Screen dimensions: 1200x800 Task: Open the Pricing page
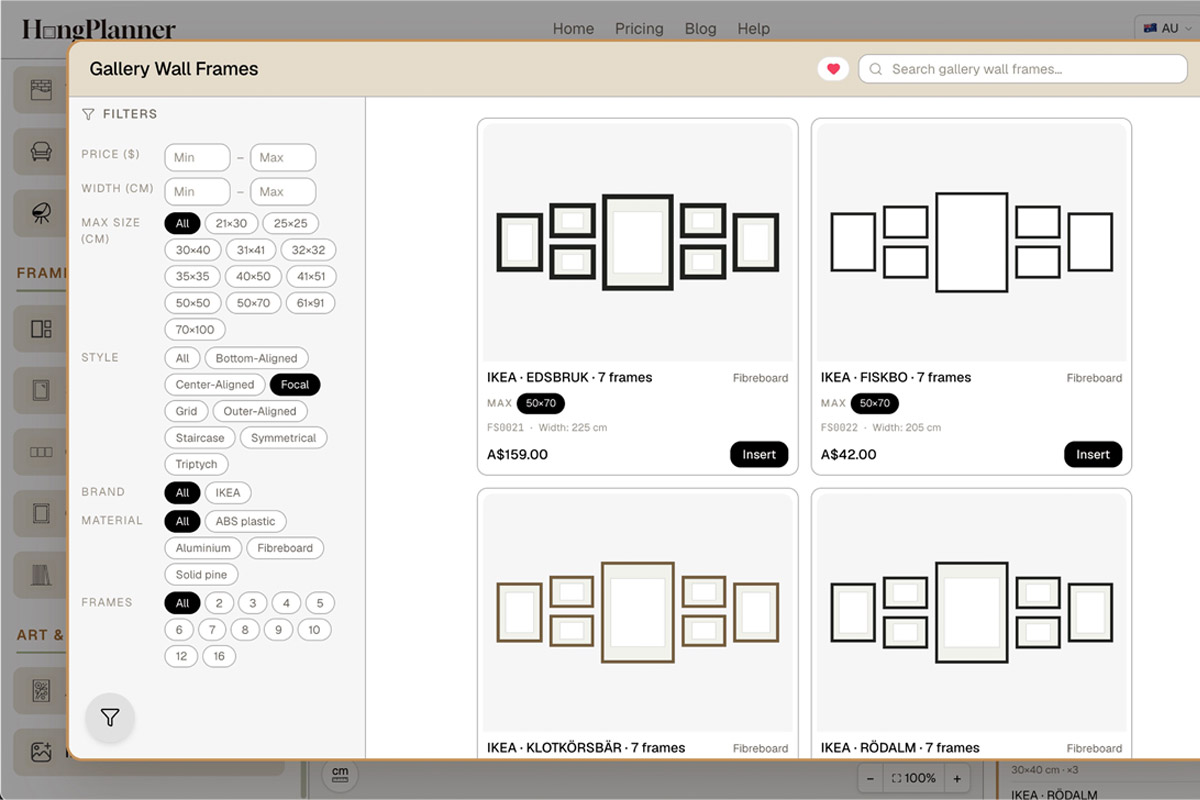click(639, 29)
